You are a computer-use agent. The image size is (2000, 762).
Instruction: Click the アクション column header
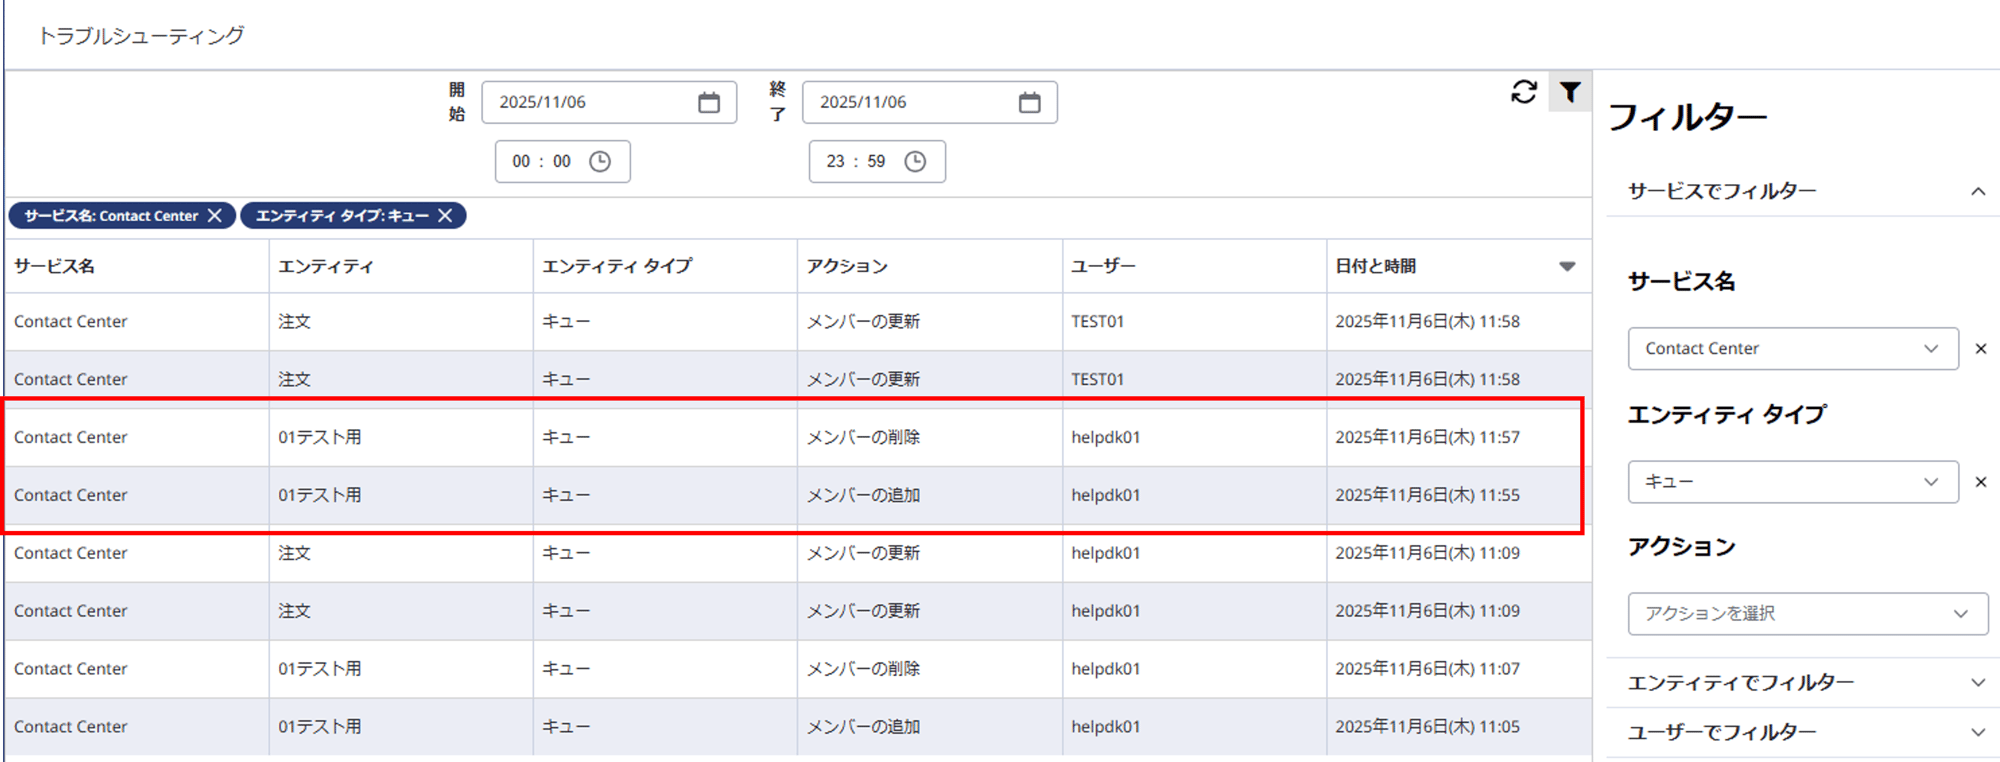coord(847,267)
